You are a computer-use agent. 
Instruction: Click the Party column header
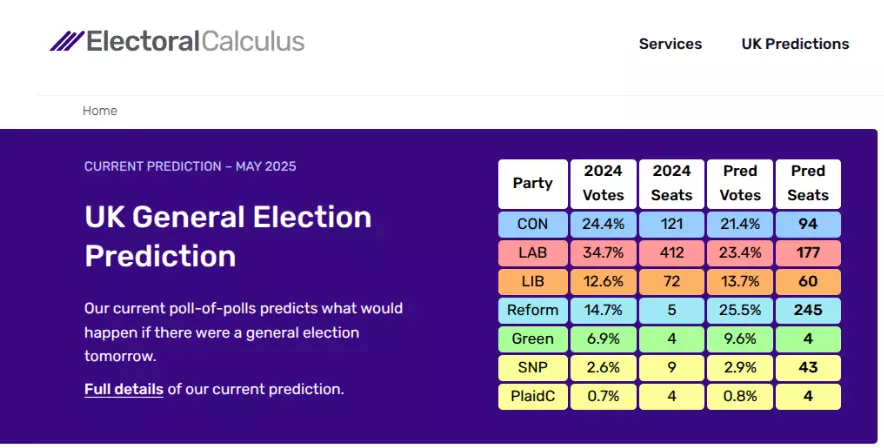point(533,184)
